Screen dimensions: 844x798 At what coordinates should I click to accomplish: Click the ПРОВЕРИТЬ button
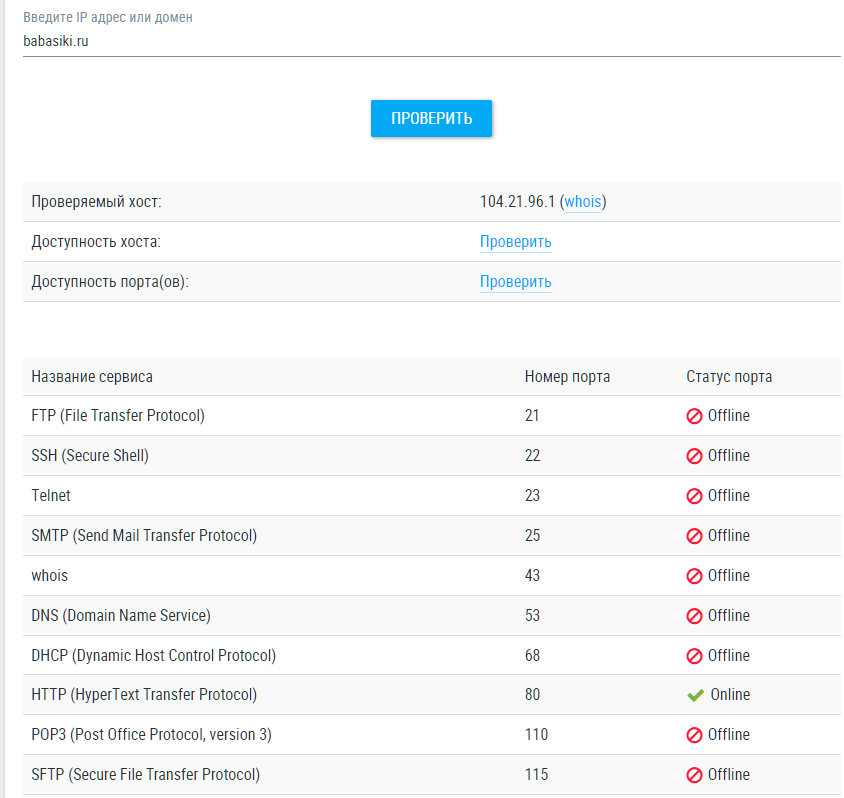point(431,118)
